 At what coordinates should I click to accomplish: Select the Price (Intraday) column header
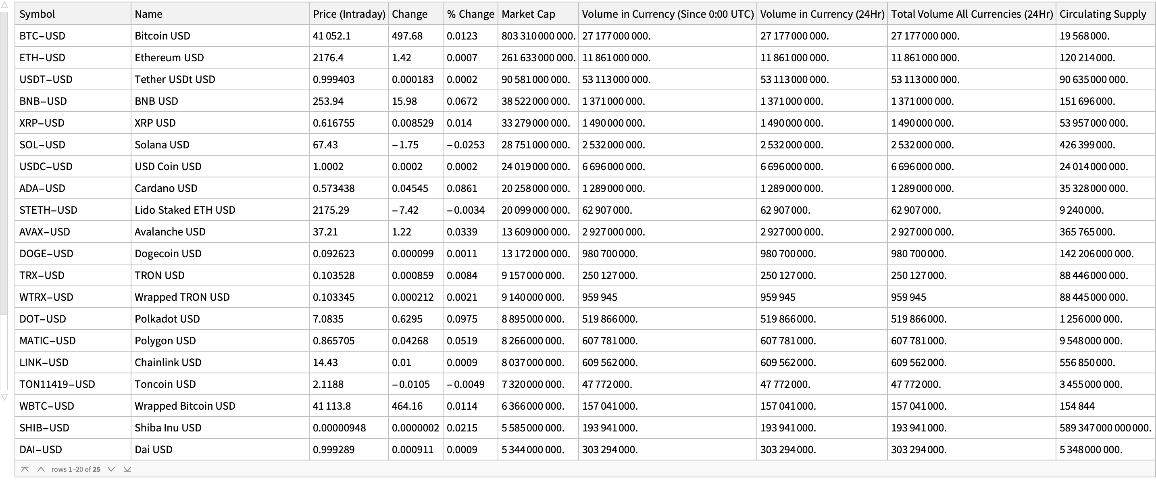(348, 14)
